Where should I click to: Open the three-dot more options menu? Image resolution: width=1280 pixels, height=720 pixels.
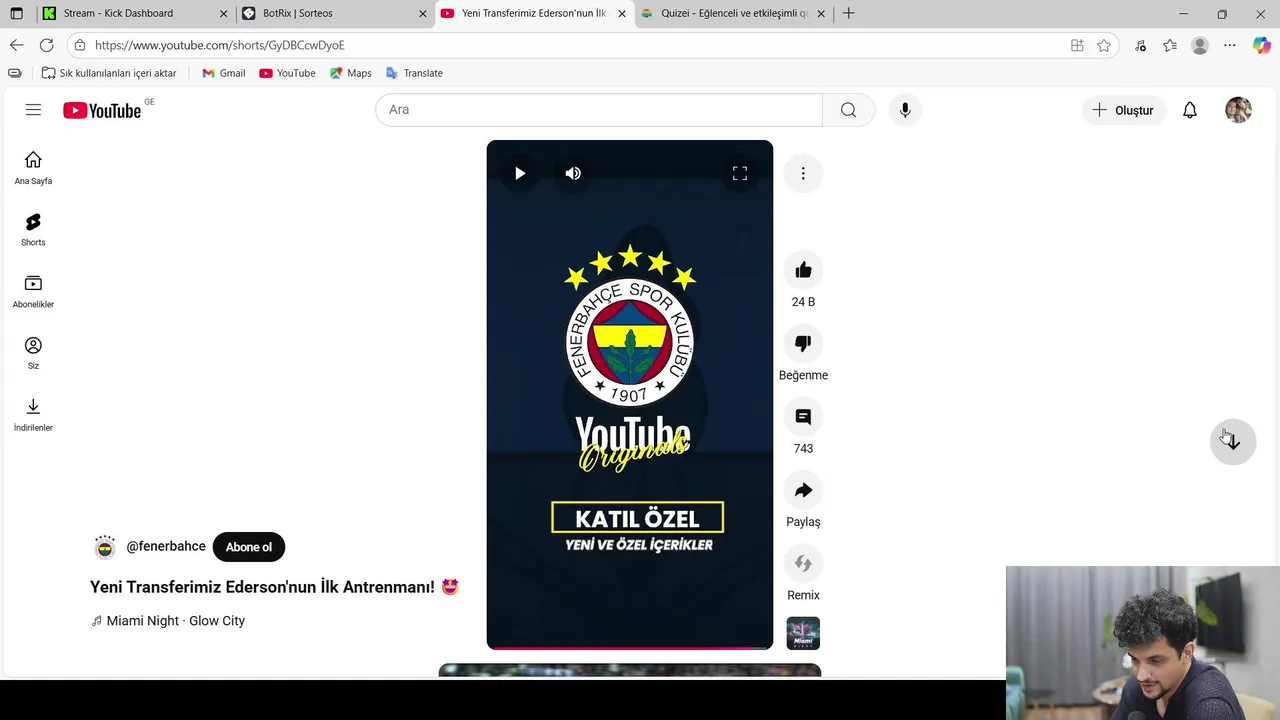803,173
